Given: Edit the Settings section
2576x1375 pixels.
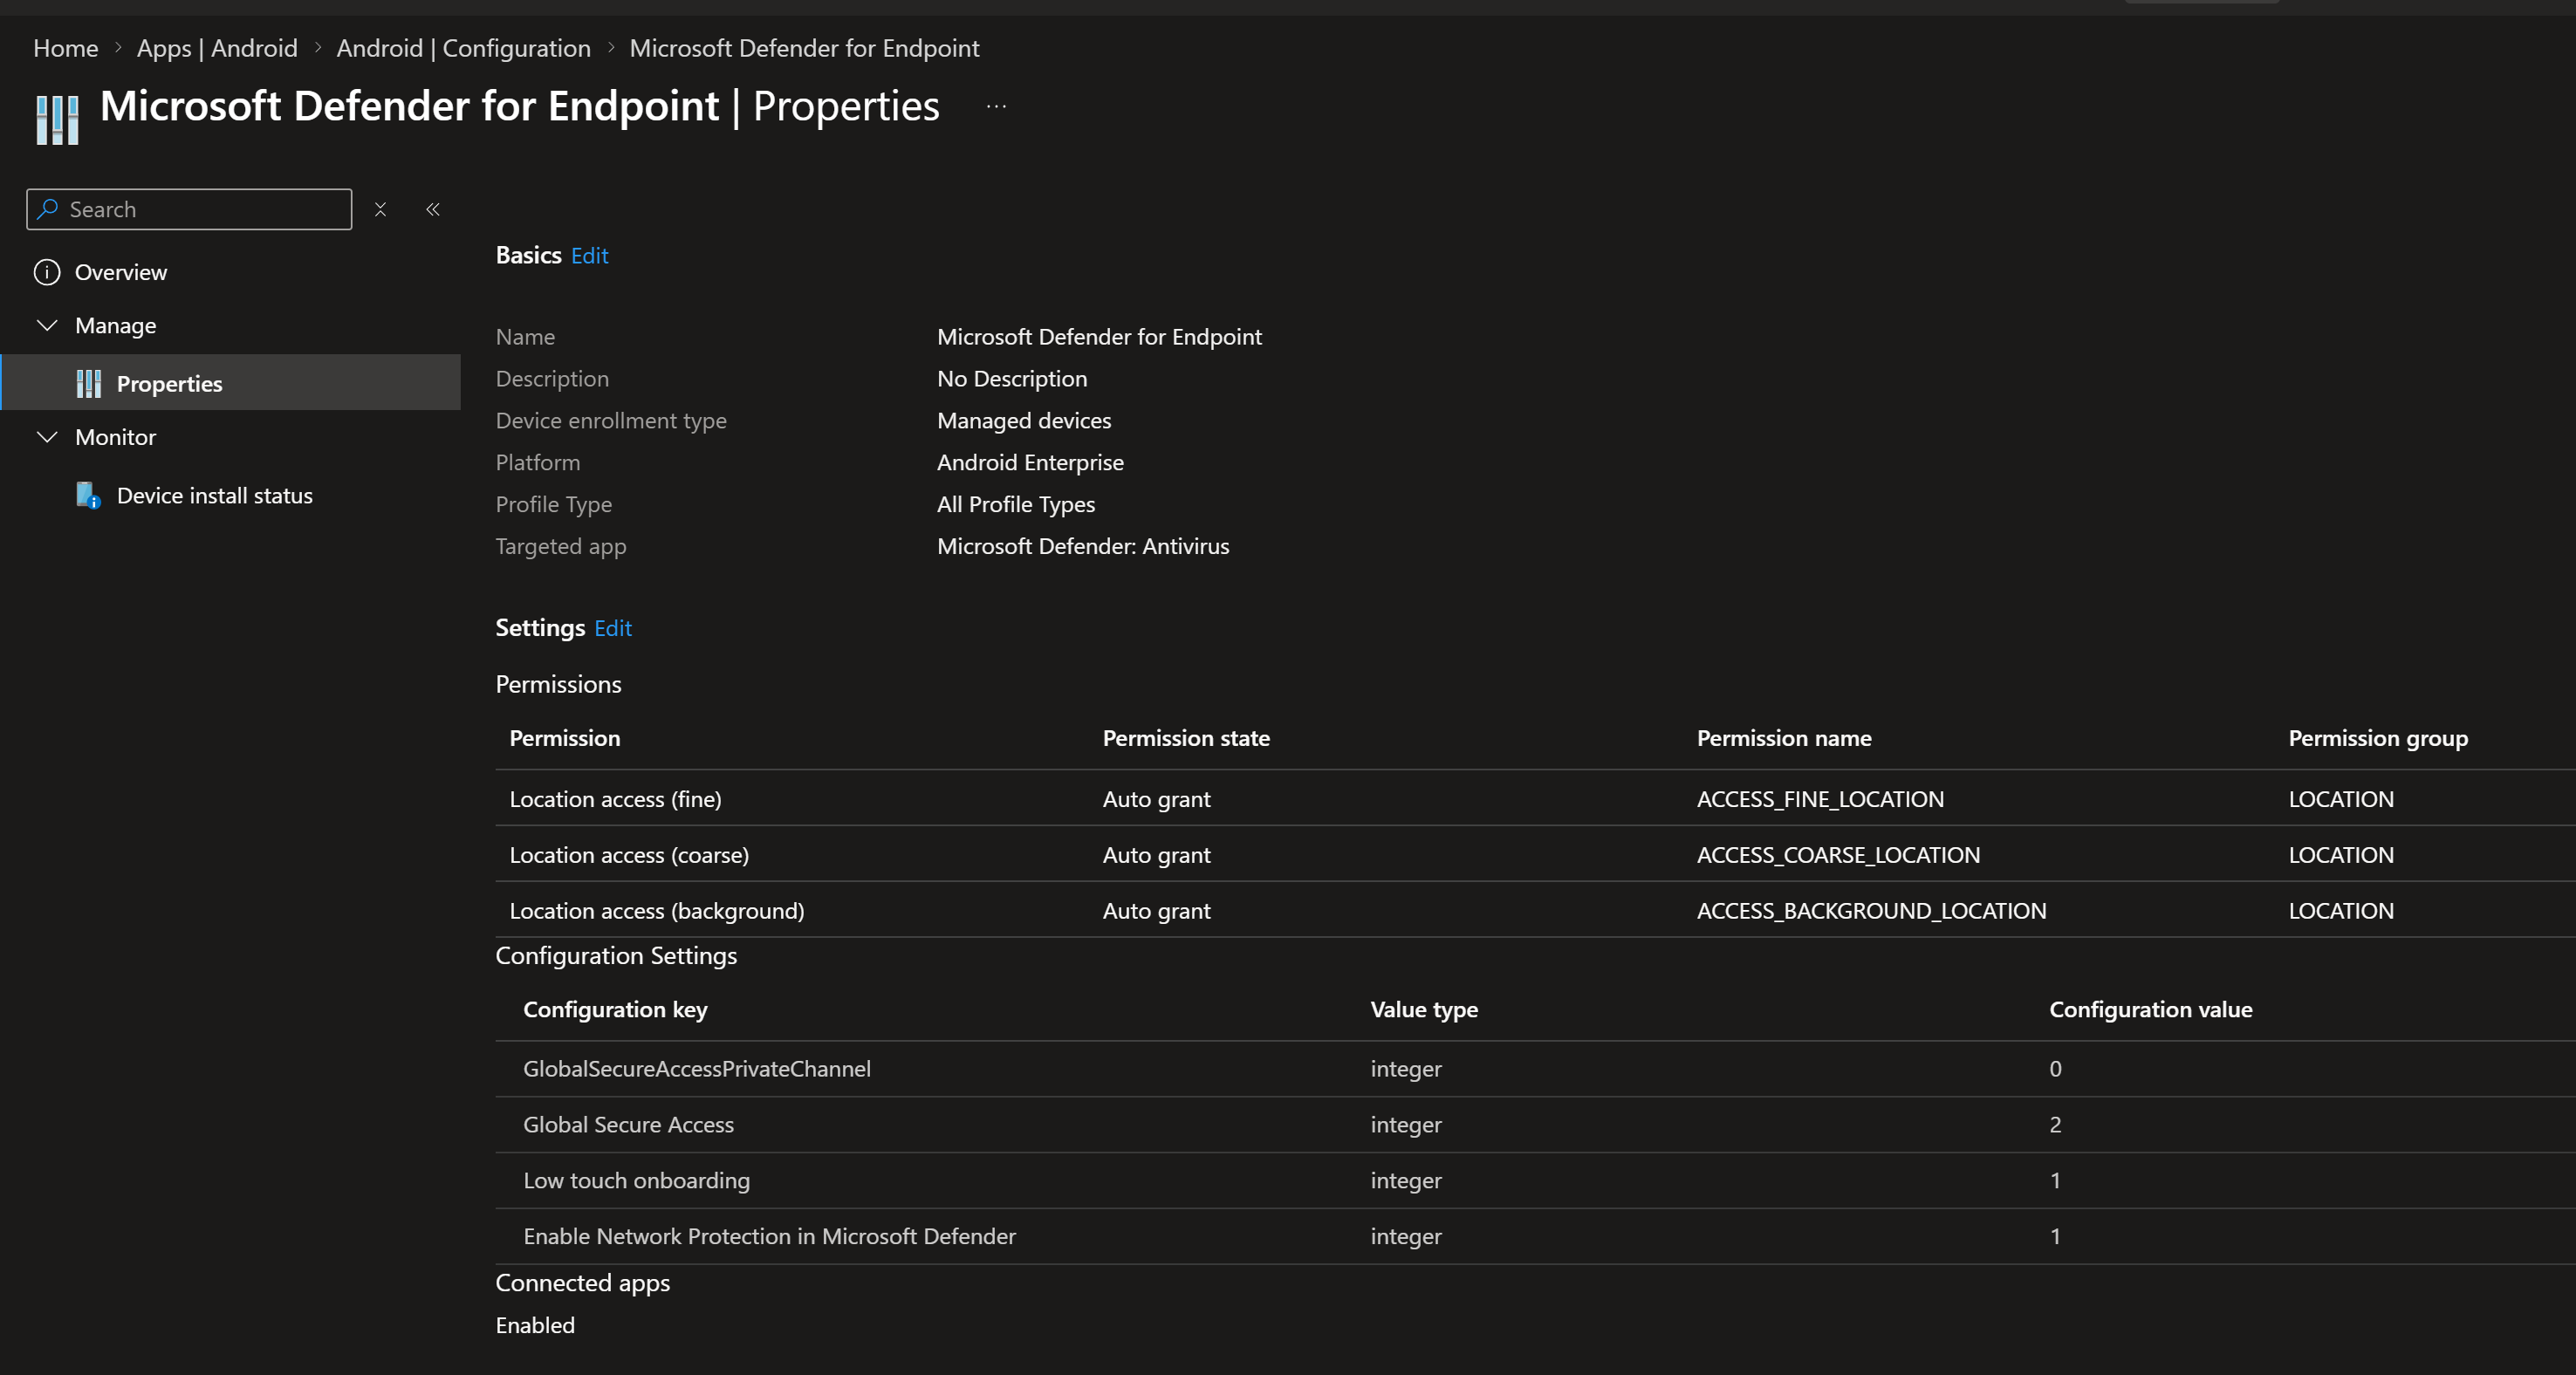Looking at the screenshot, I should coord(613,628).
